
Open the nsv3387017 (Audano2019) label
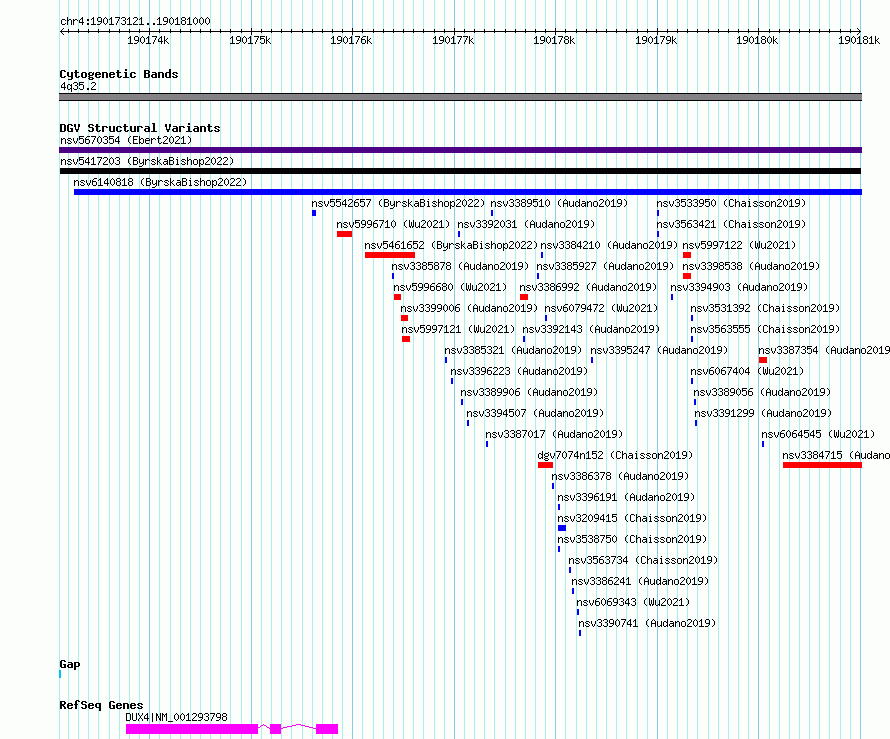(x=554, y=434)
